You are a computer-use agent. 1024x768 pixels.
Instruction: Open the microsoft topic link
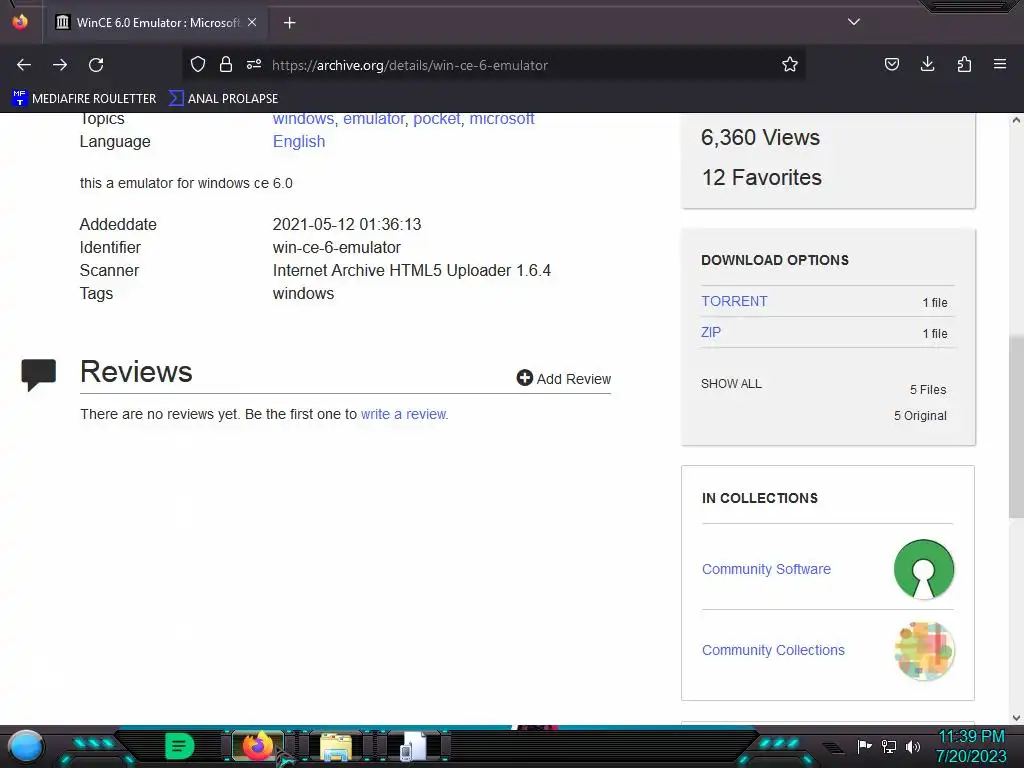click(502, 119)
